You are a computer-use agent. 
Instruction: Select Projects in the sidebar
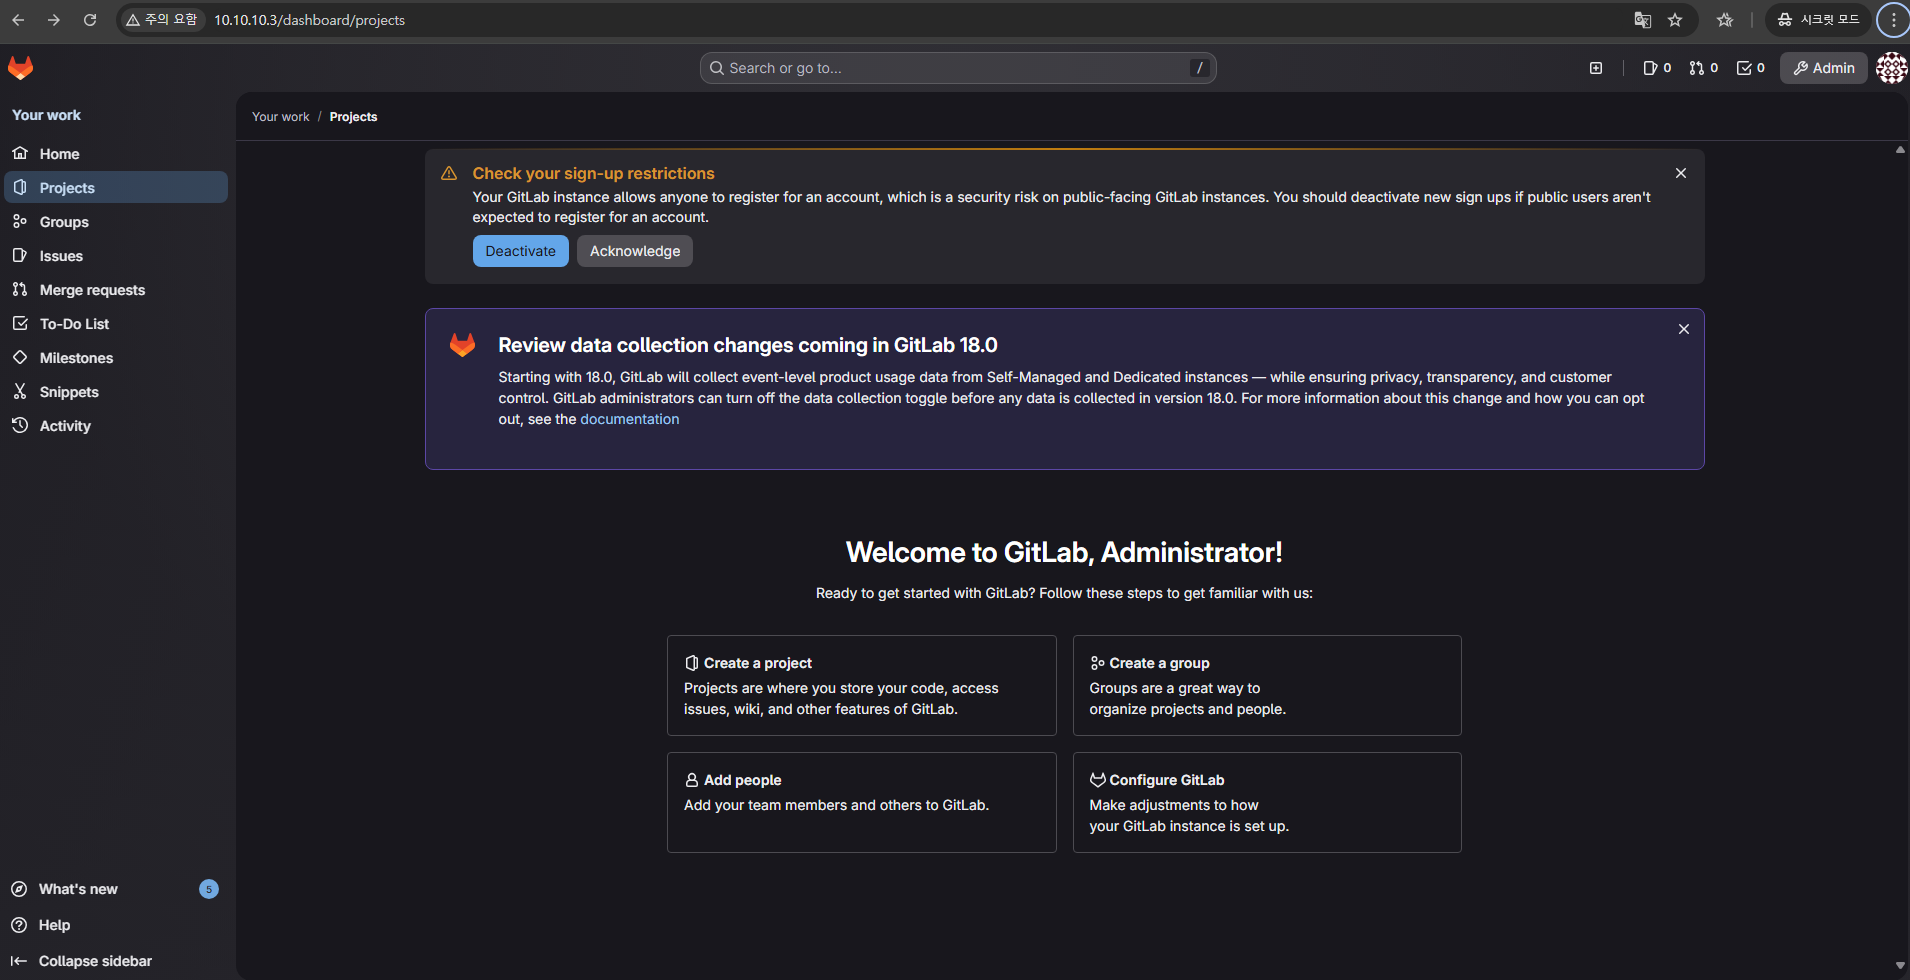(x=116, y=188)
